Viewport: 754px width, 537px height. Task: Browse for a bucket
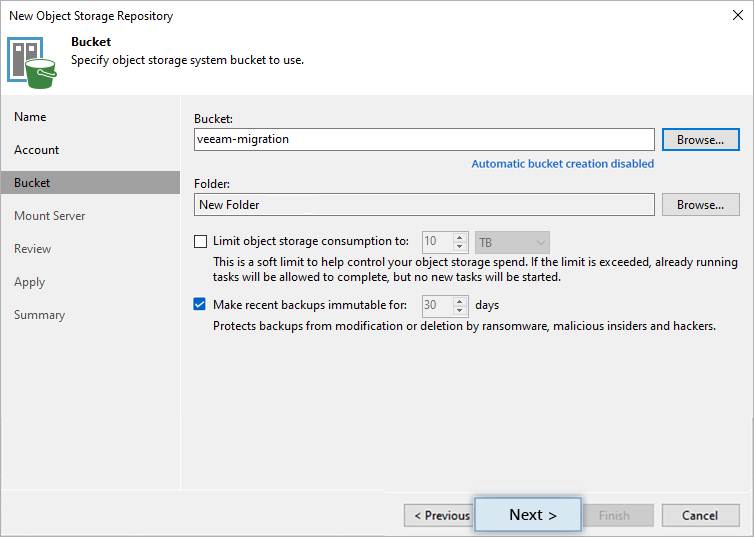coord(701,139)
